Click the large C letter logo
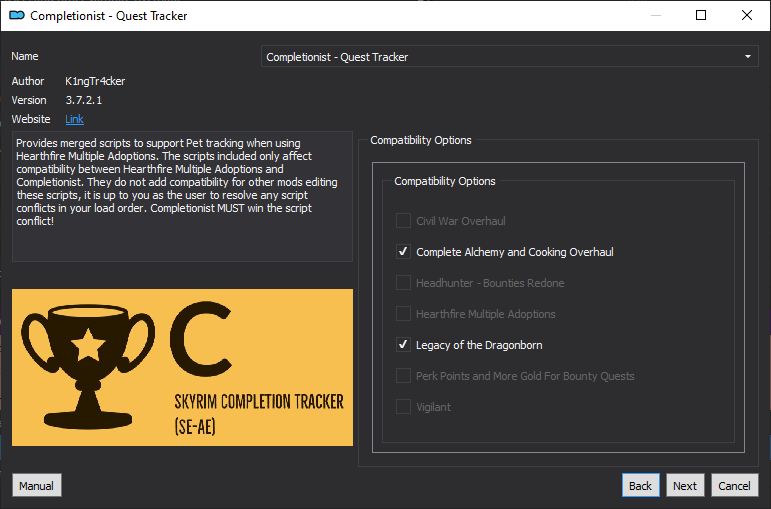 (x=201, y=339)
